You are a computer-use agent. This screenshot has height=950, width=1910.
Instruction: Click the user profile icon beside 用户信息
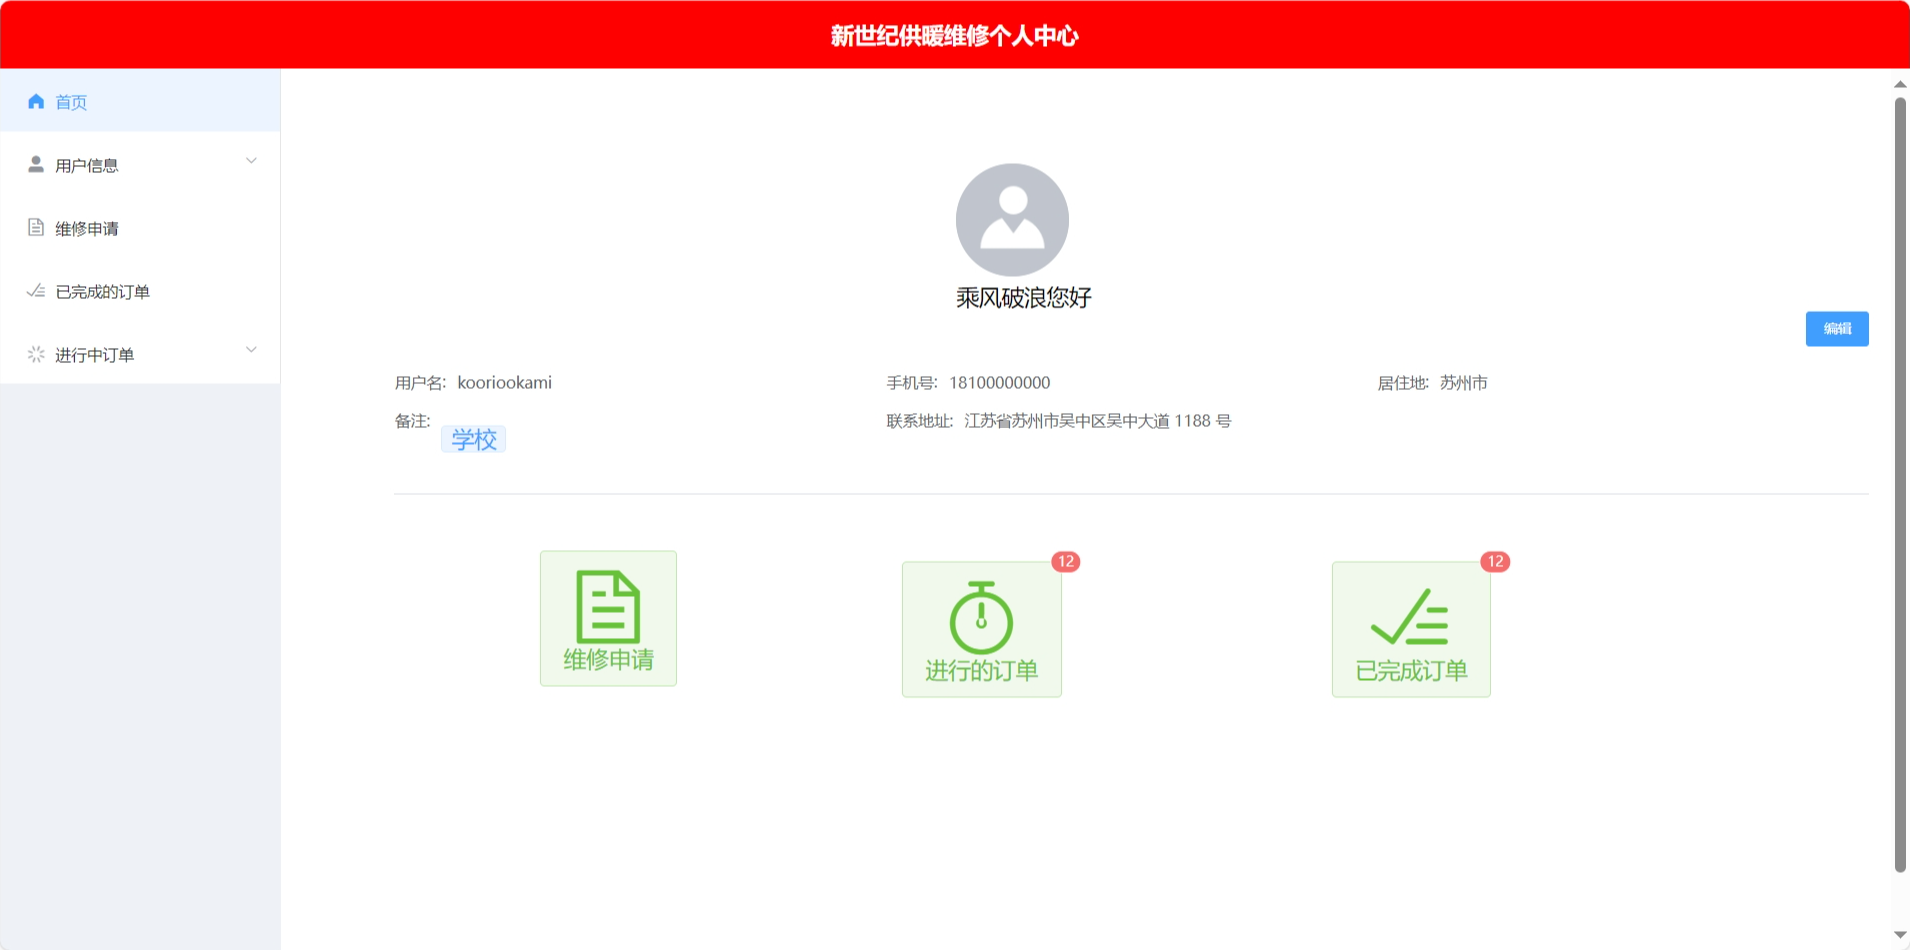pyautogui.click(x=36, y=164)
